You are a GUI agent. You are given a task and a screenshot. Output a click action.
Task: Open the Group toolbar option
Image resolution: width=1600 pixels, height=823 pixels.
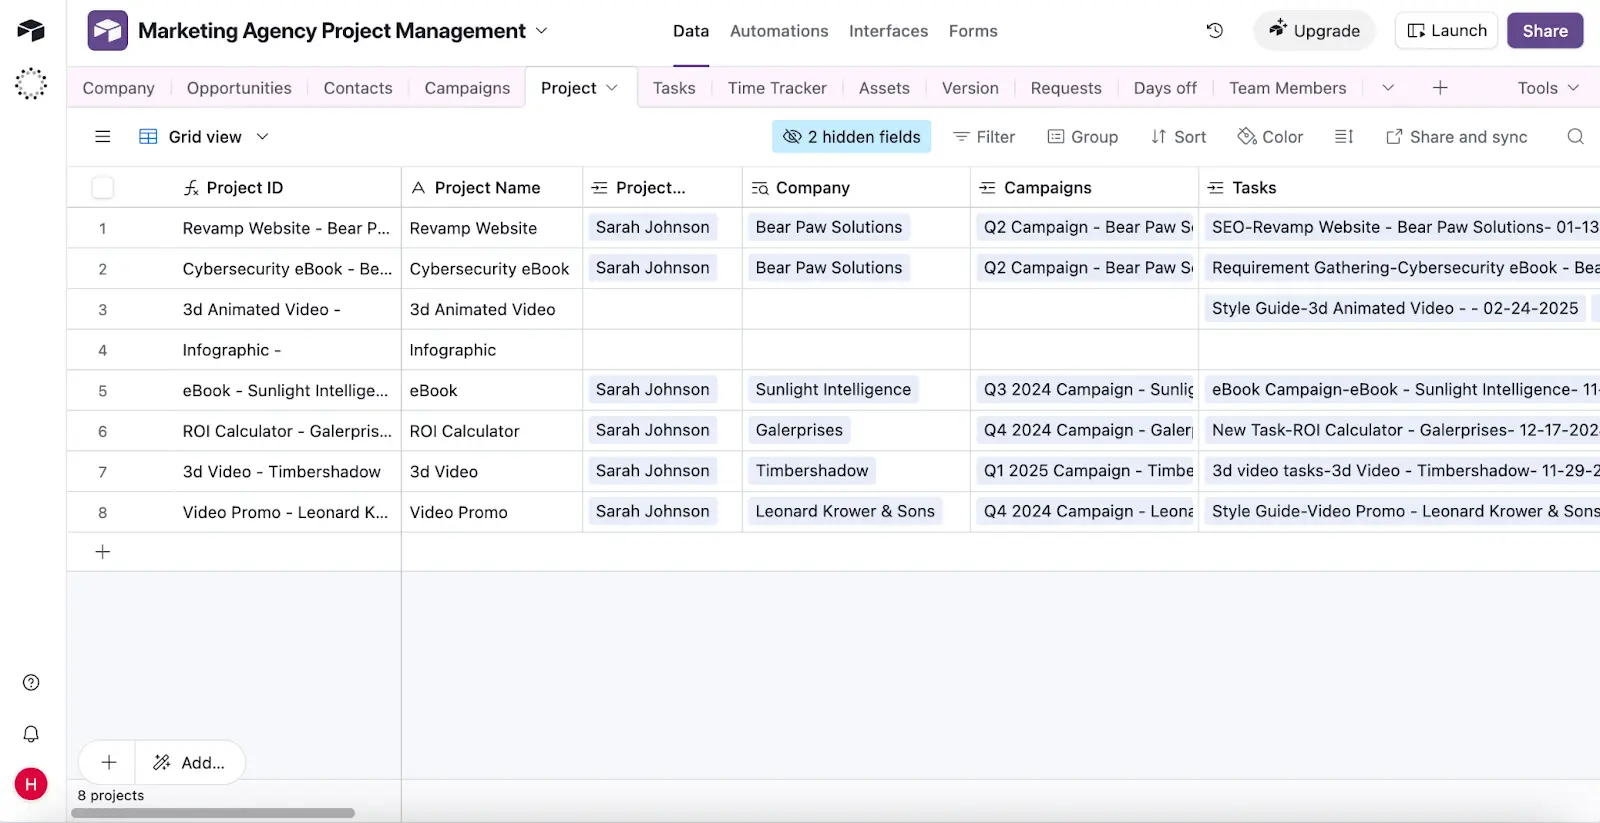click(x=1083, y=137)
